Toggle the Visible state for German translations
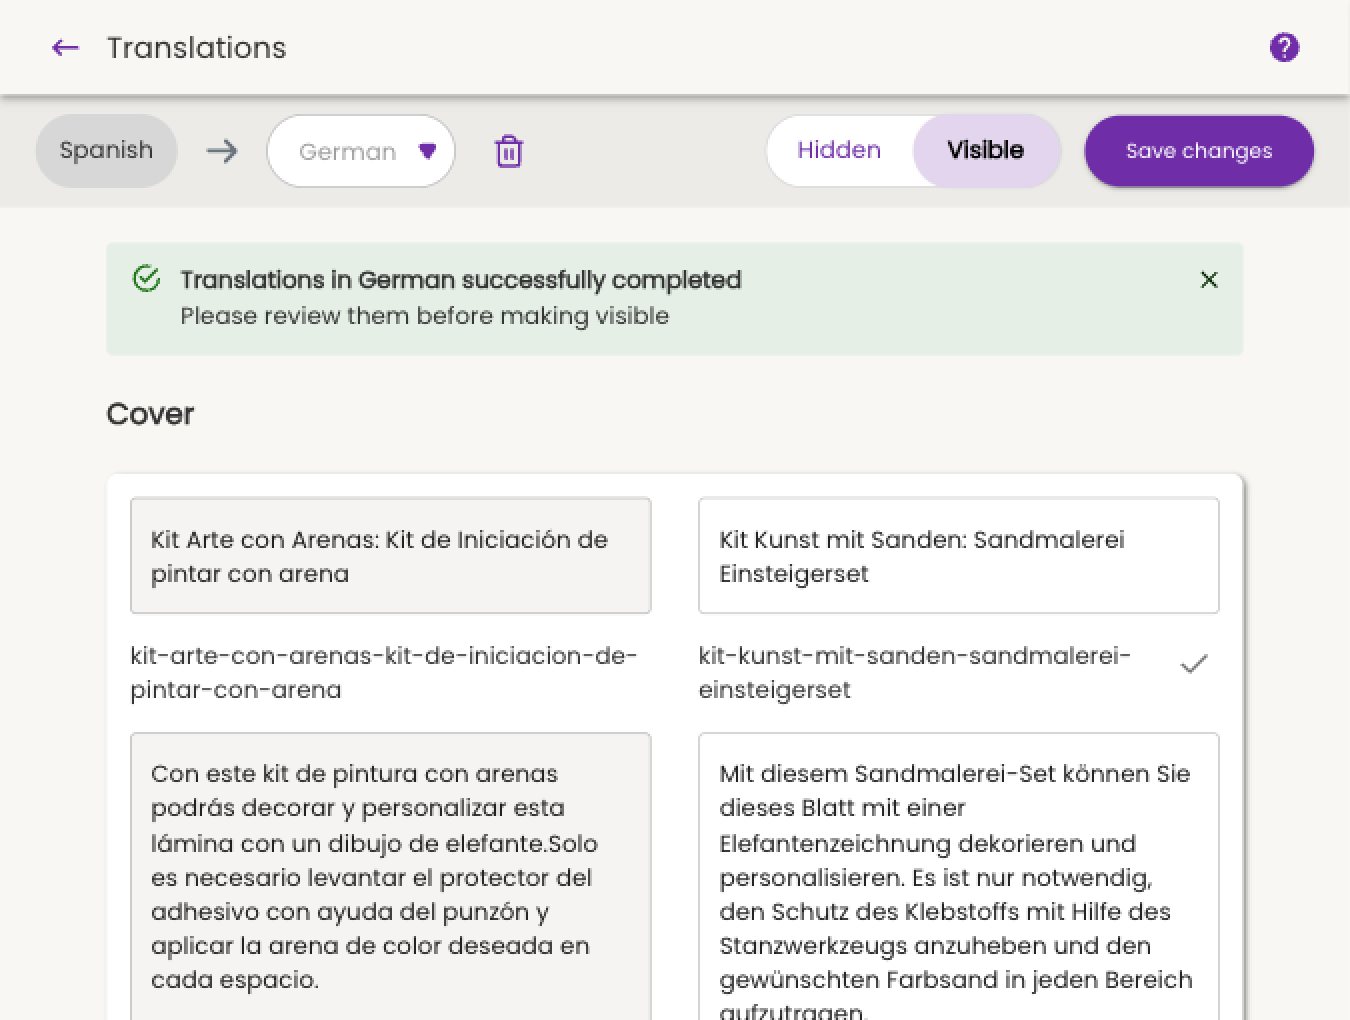Viewport: 1350px width, 1020px height. (x=985, y=150)
